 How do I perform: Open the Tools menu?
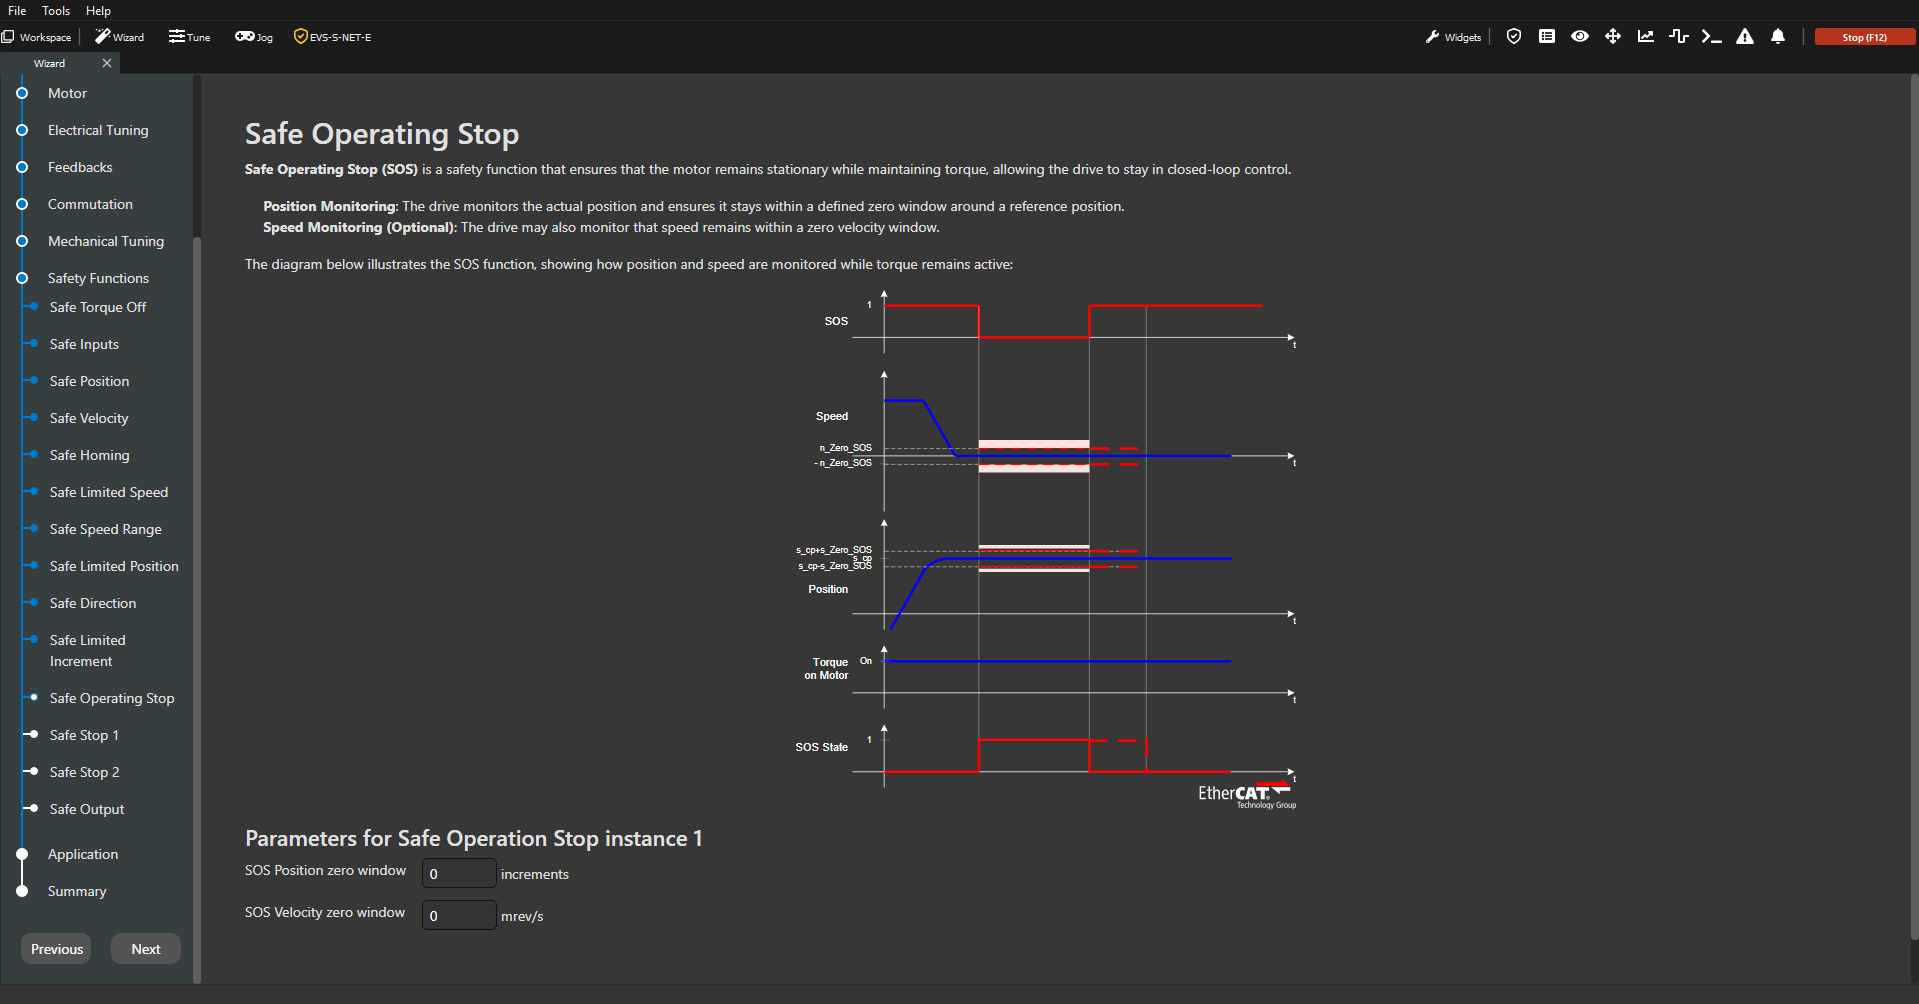tap(56, 10)
